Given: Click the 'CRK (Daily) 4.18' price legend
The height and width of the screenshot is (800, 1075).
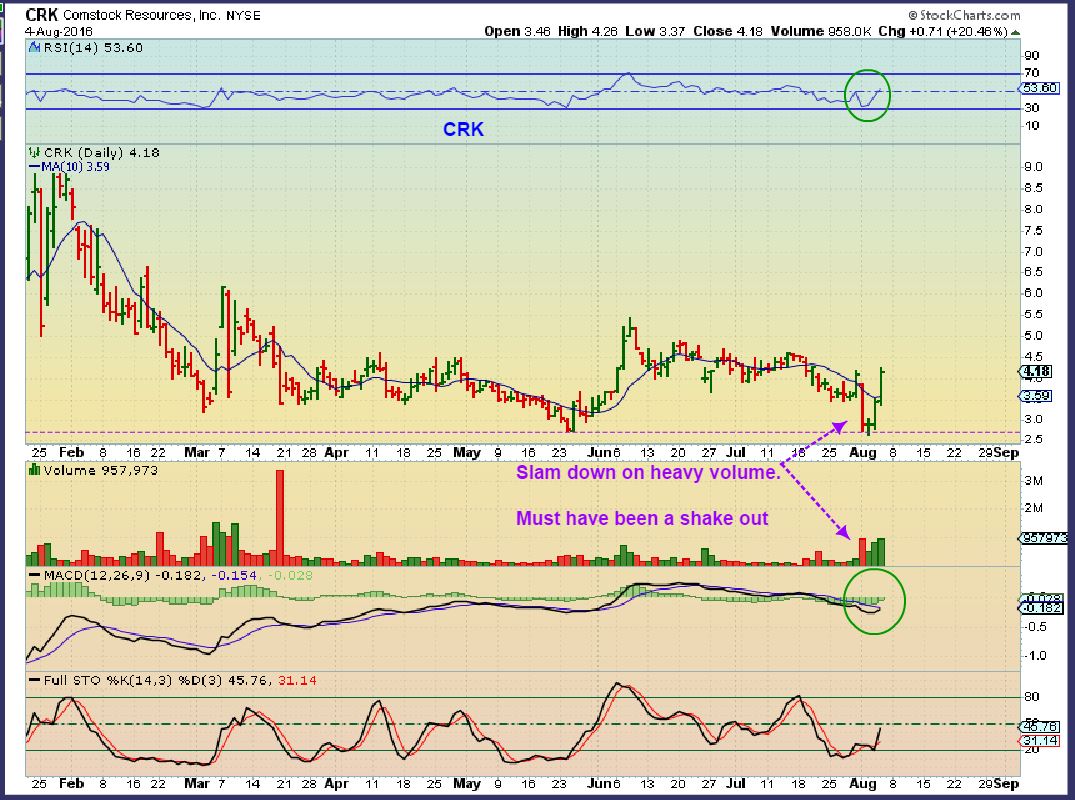Looking at the screenshot, I should 101,152.
